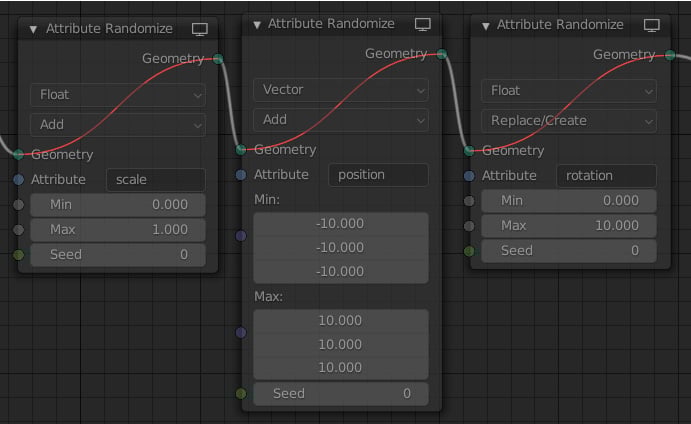Click Attribute input socket of rotation node
The width and height of the screenshot is (691, 424).
tap(469, 176)
